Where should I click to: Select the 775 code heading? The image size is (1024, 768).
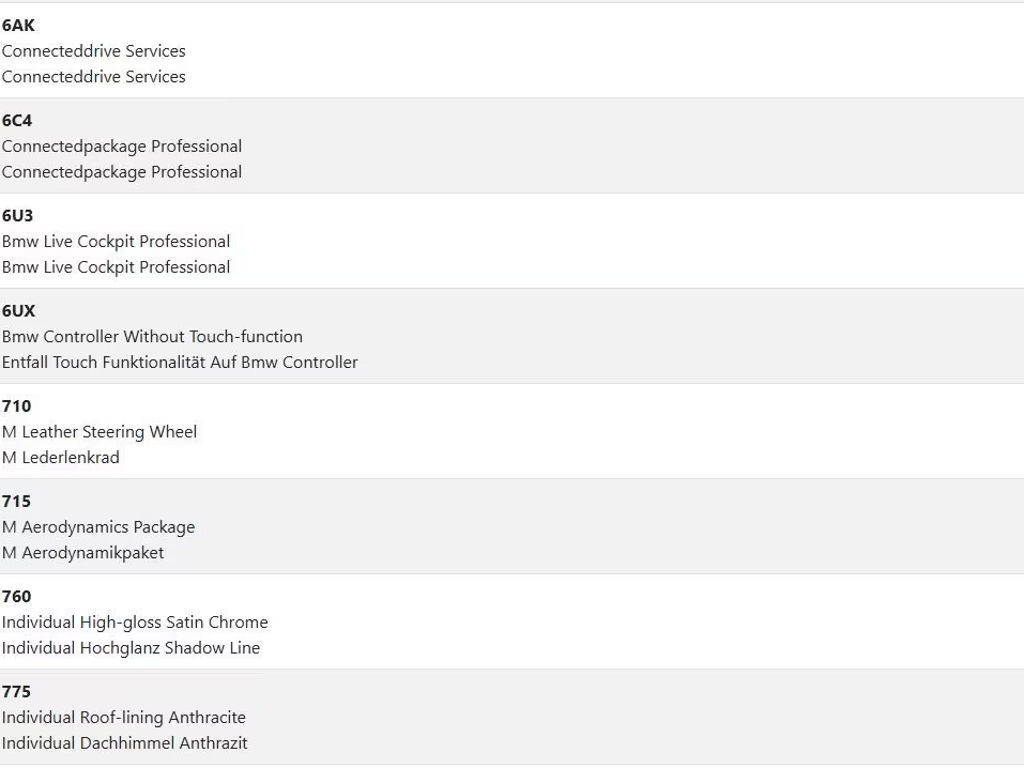tap(16, 691)
